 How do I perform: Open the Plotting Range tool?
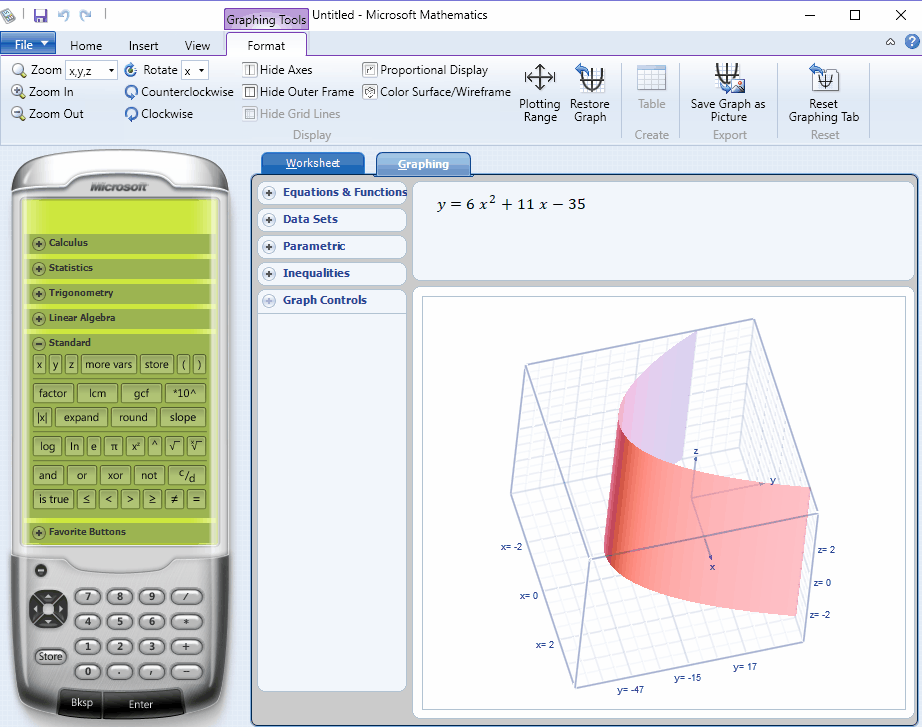click(x=540, y=93)
